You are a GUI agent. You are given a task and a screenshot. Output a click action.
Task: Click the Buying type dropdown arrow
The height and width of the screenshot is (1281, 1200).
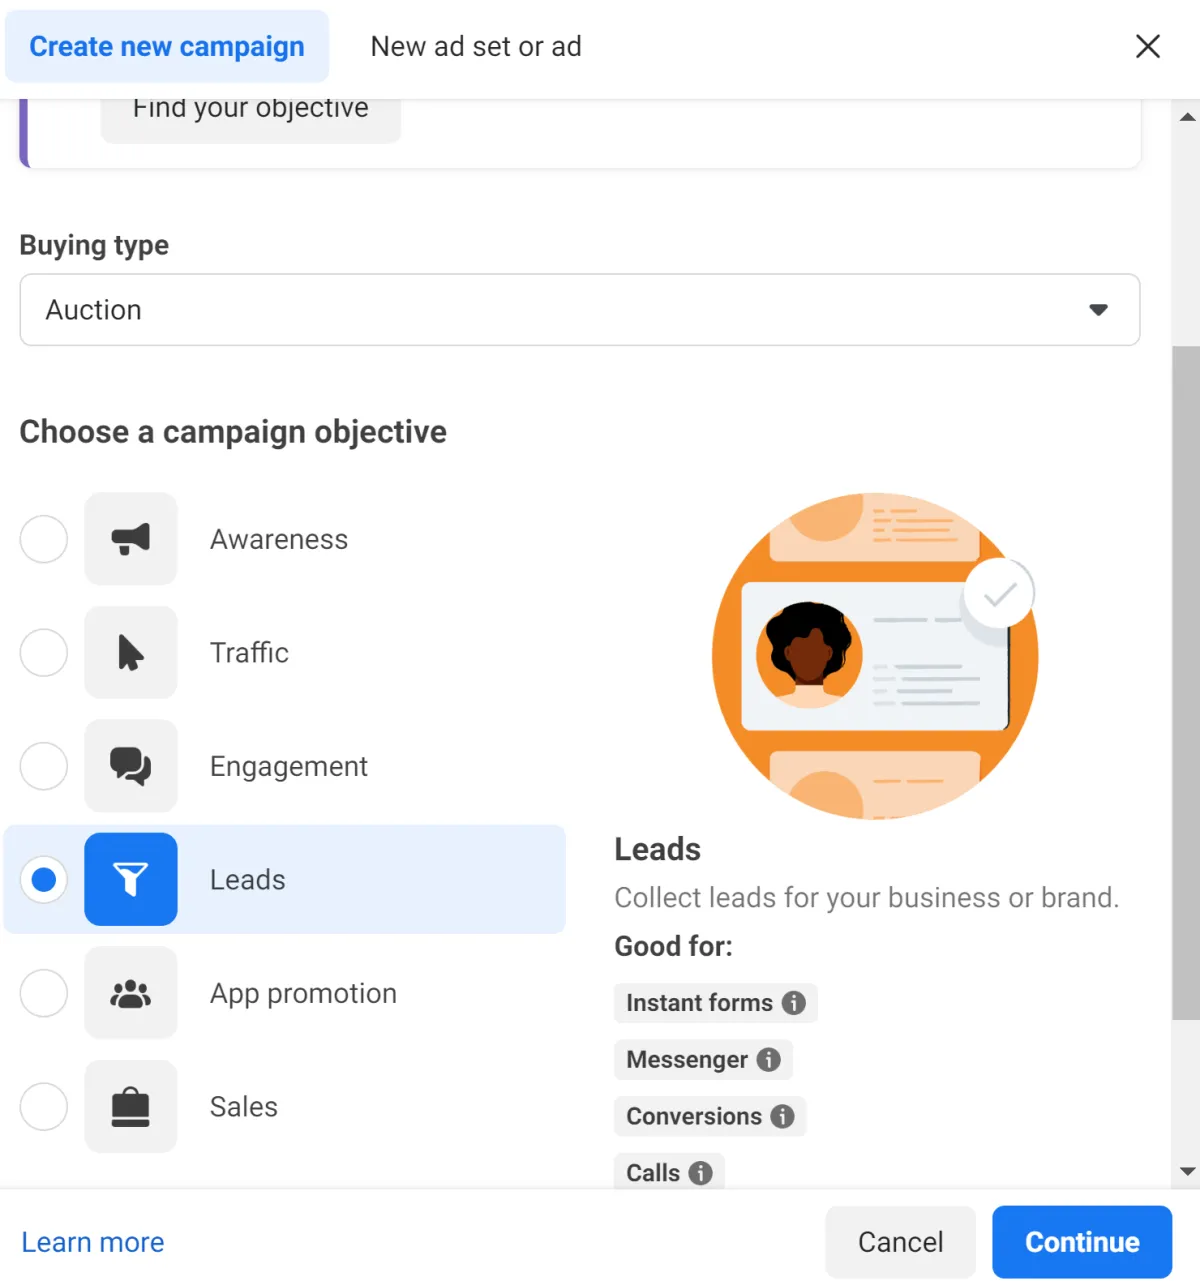(x=1098, y=310)
